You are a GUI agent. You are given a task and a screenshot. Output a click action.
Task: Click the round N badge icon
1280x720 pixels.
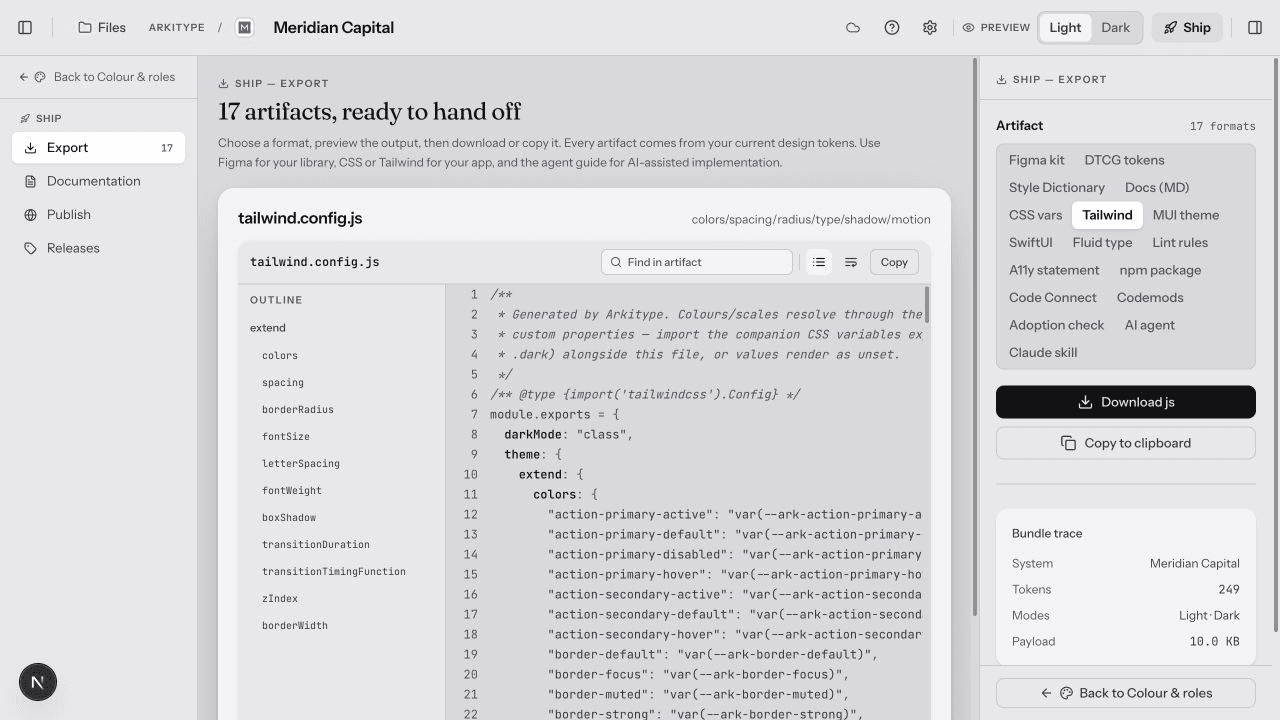[38, 683]
